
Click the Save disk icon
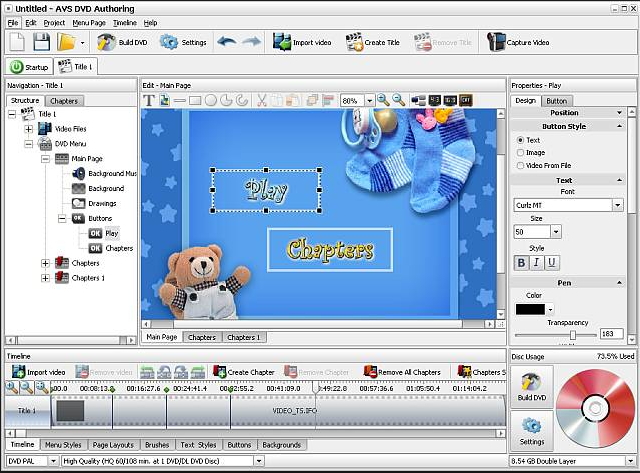point(42,42)
